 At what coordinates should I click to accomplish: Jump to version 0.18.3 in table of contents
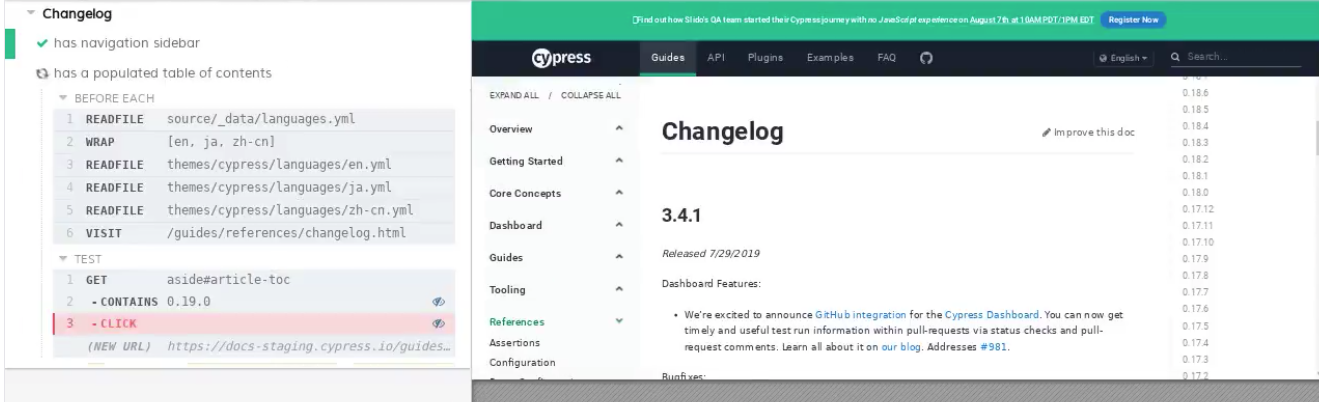1195,142
